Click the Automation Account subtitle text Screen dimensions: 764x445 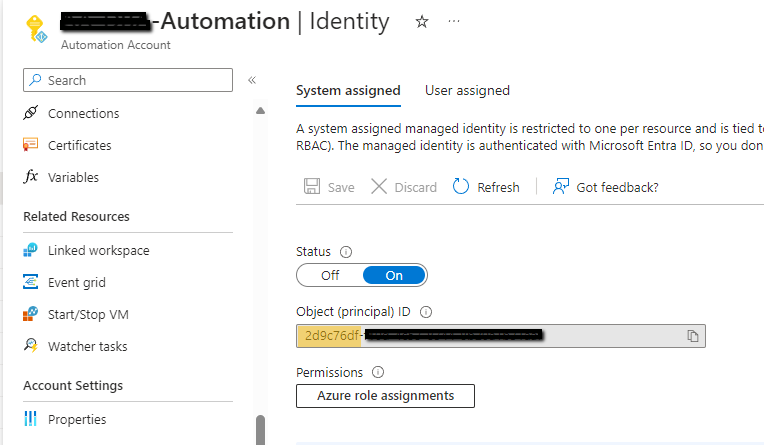pyautogui.click(x=115, y=45)
